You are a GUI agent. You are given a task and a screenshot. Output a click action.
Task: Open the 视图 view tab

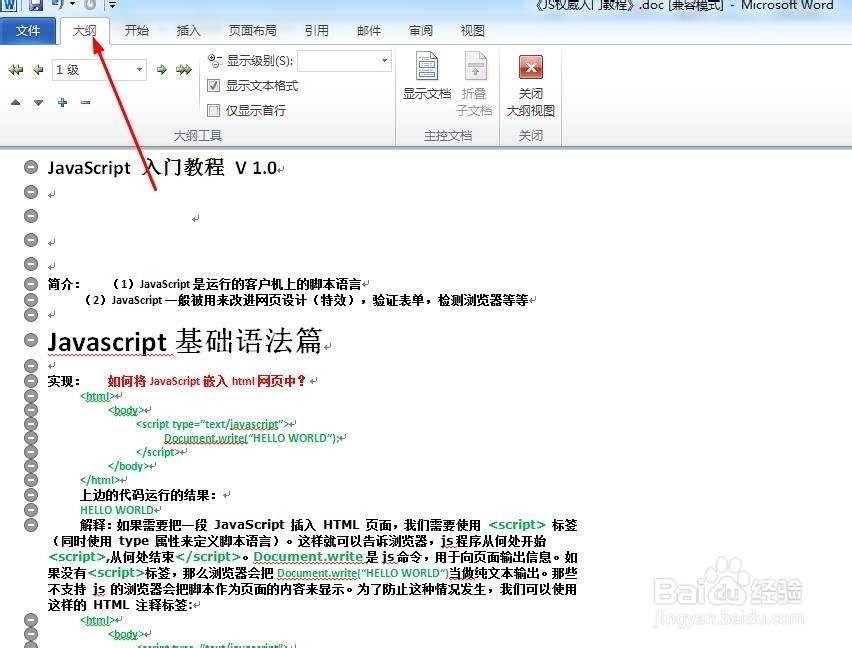point(473,31)
